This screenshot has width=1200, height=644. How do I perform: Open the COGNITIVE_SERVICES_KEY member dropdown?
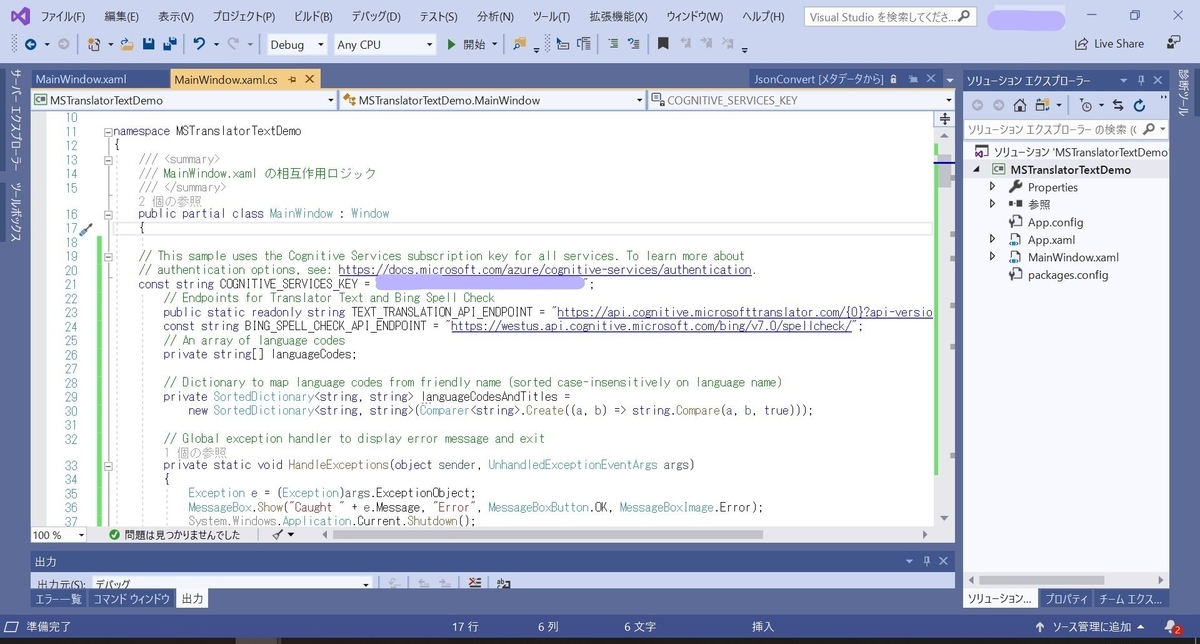tap(802, 100)
